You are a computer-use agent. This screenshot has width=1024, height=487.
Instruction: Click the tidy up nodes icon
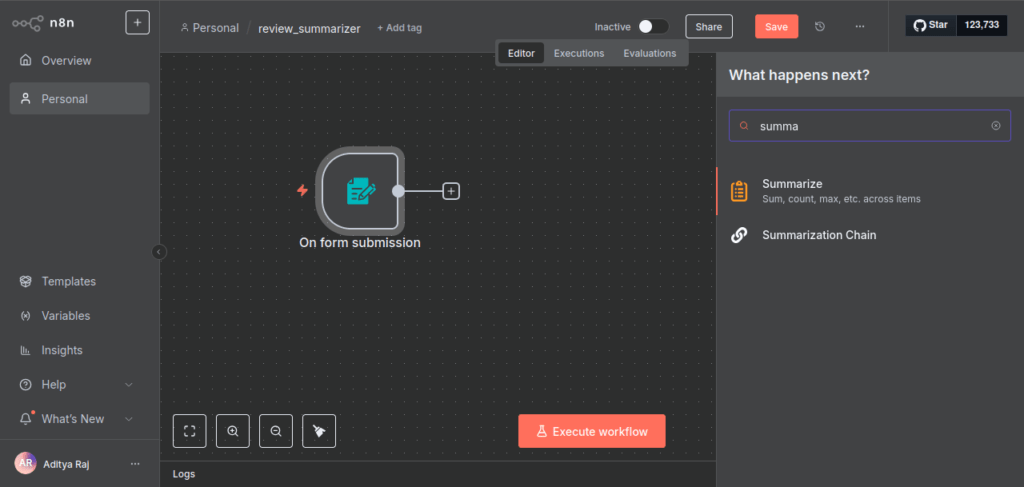point(319,431)
